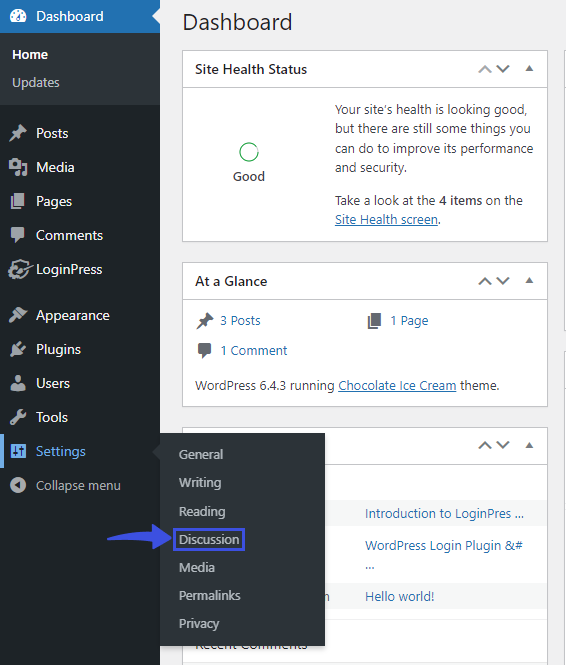Open the Site Health screen link
This screenshot has width=566, height=665.
386,219
